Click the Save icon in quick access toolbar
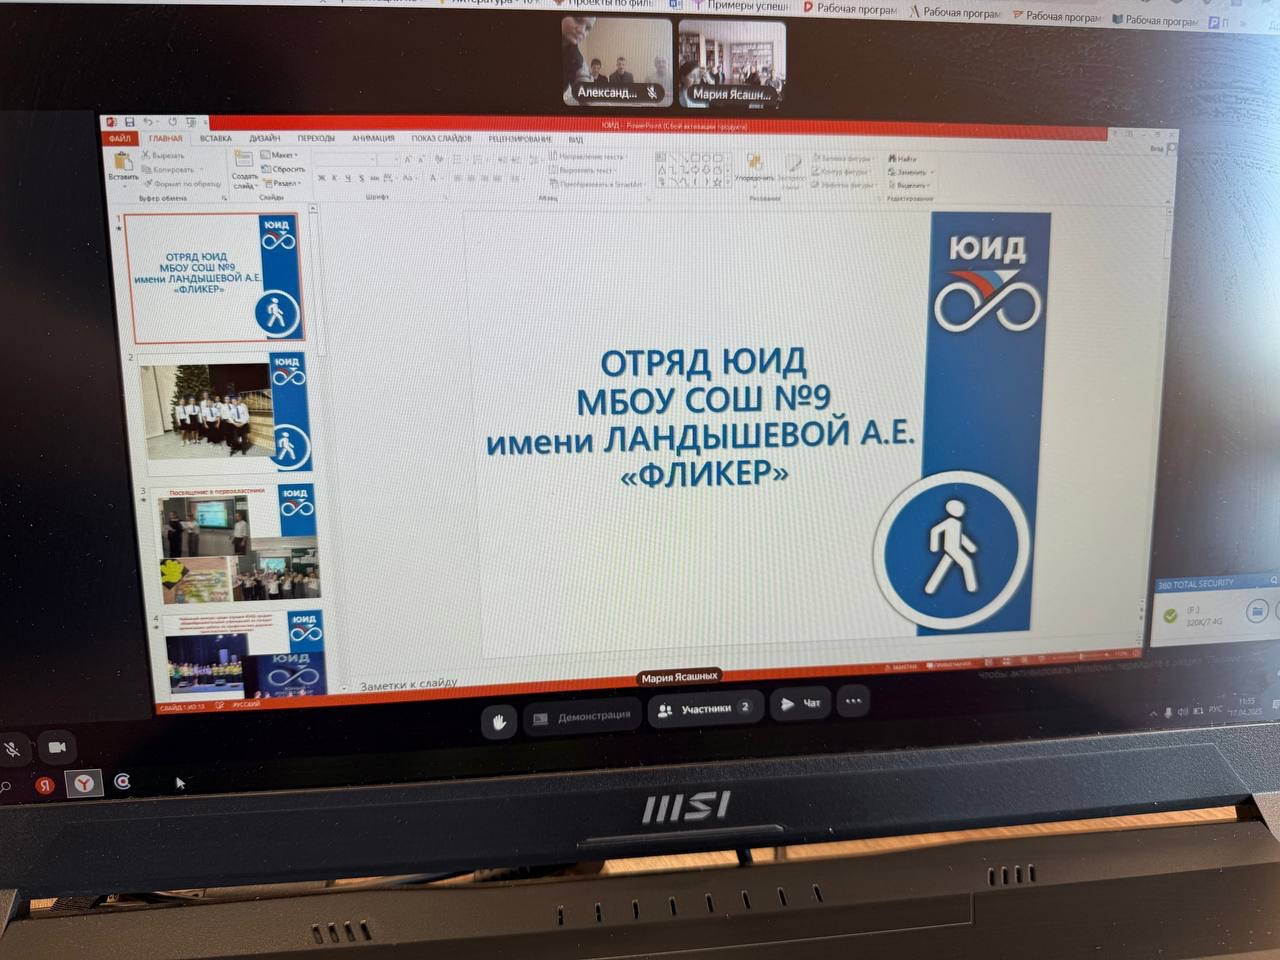This screenshot has height=960, width=1280. (130, 122)
